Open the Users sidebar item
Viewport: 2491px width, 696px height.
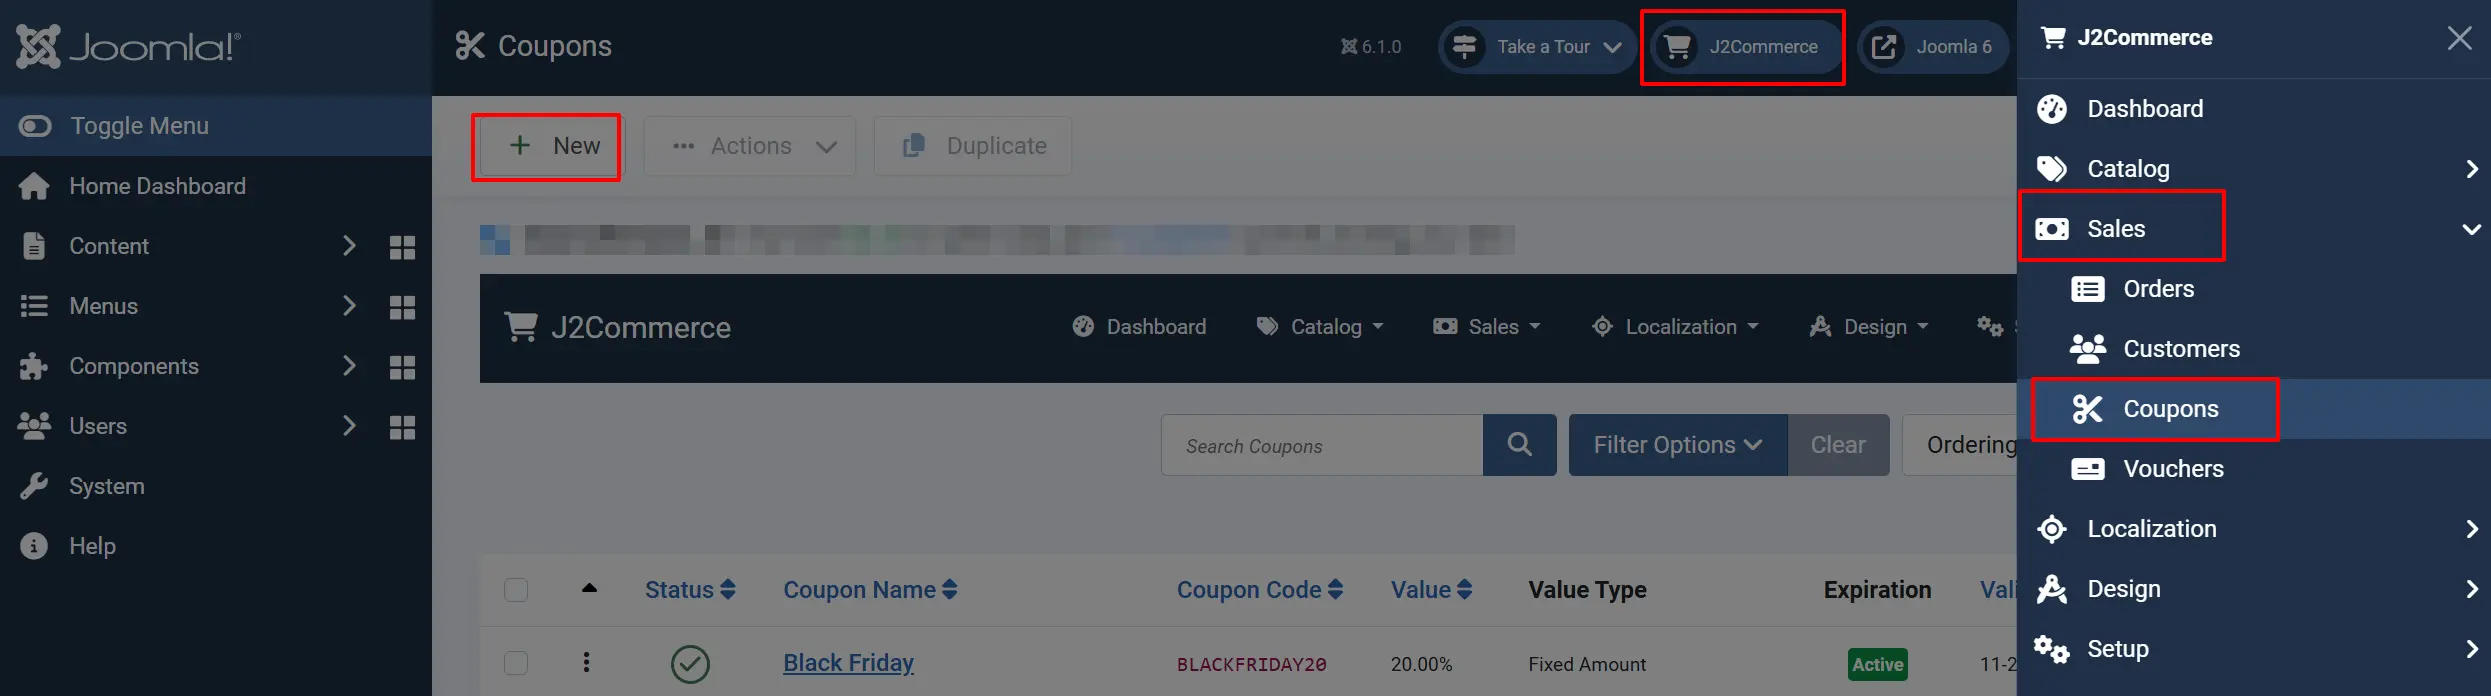98,426
